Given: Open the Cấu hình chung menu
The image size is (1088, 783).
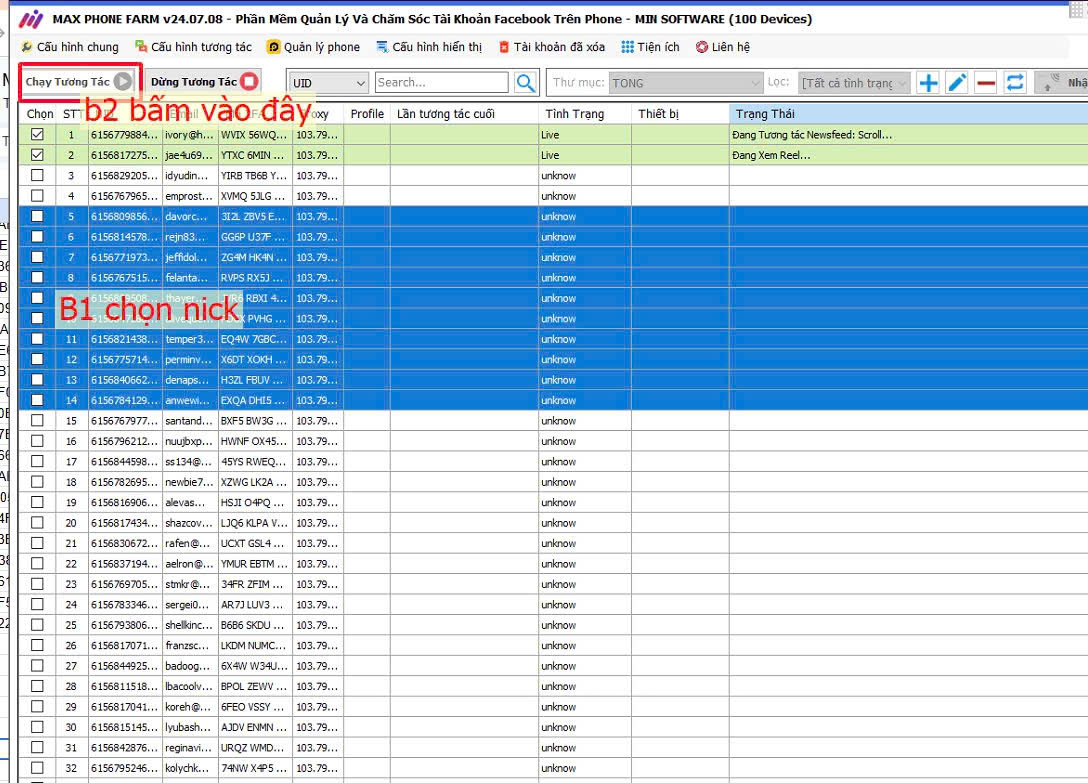Looking at the screenshot, I should point(69,47).
